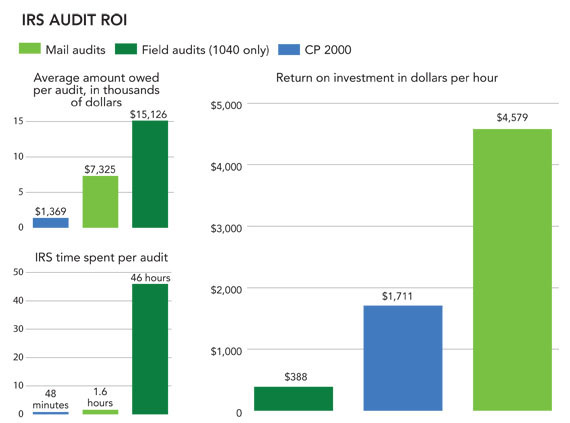Click the 'Return on investment in dollars per hour' heading
The width and height of the screenshot is (570, 423).
pyautogui.click(x=387, y=78)
